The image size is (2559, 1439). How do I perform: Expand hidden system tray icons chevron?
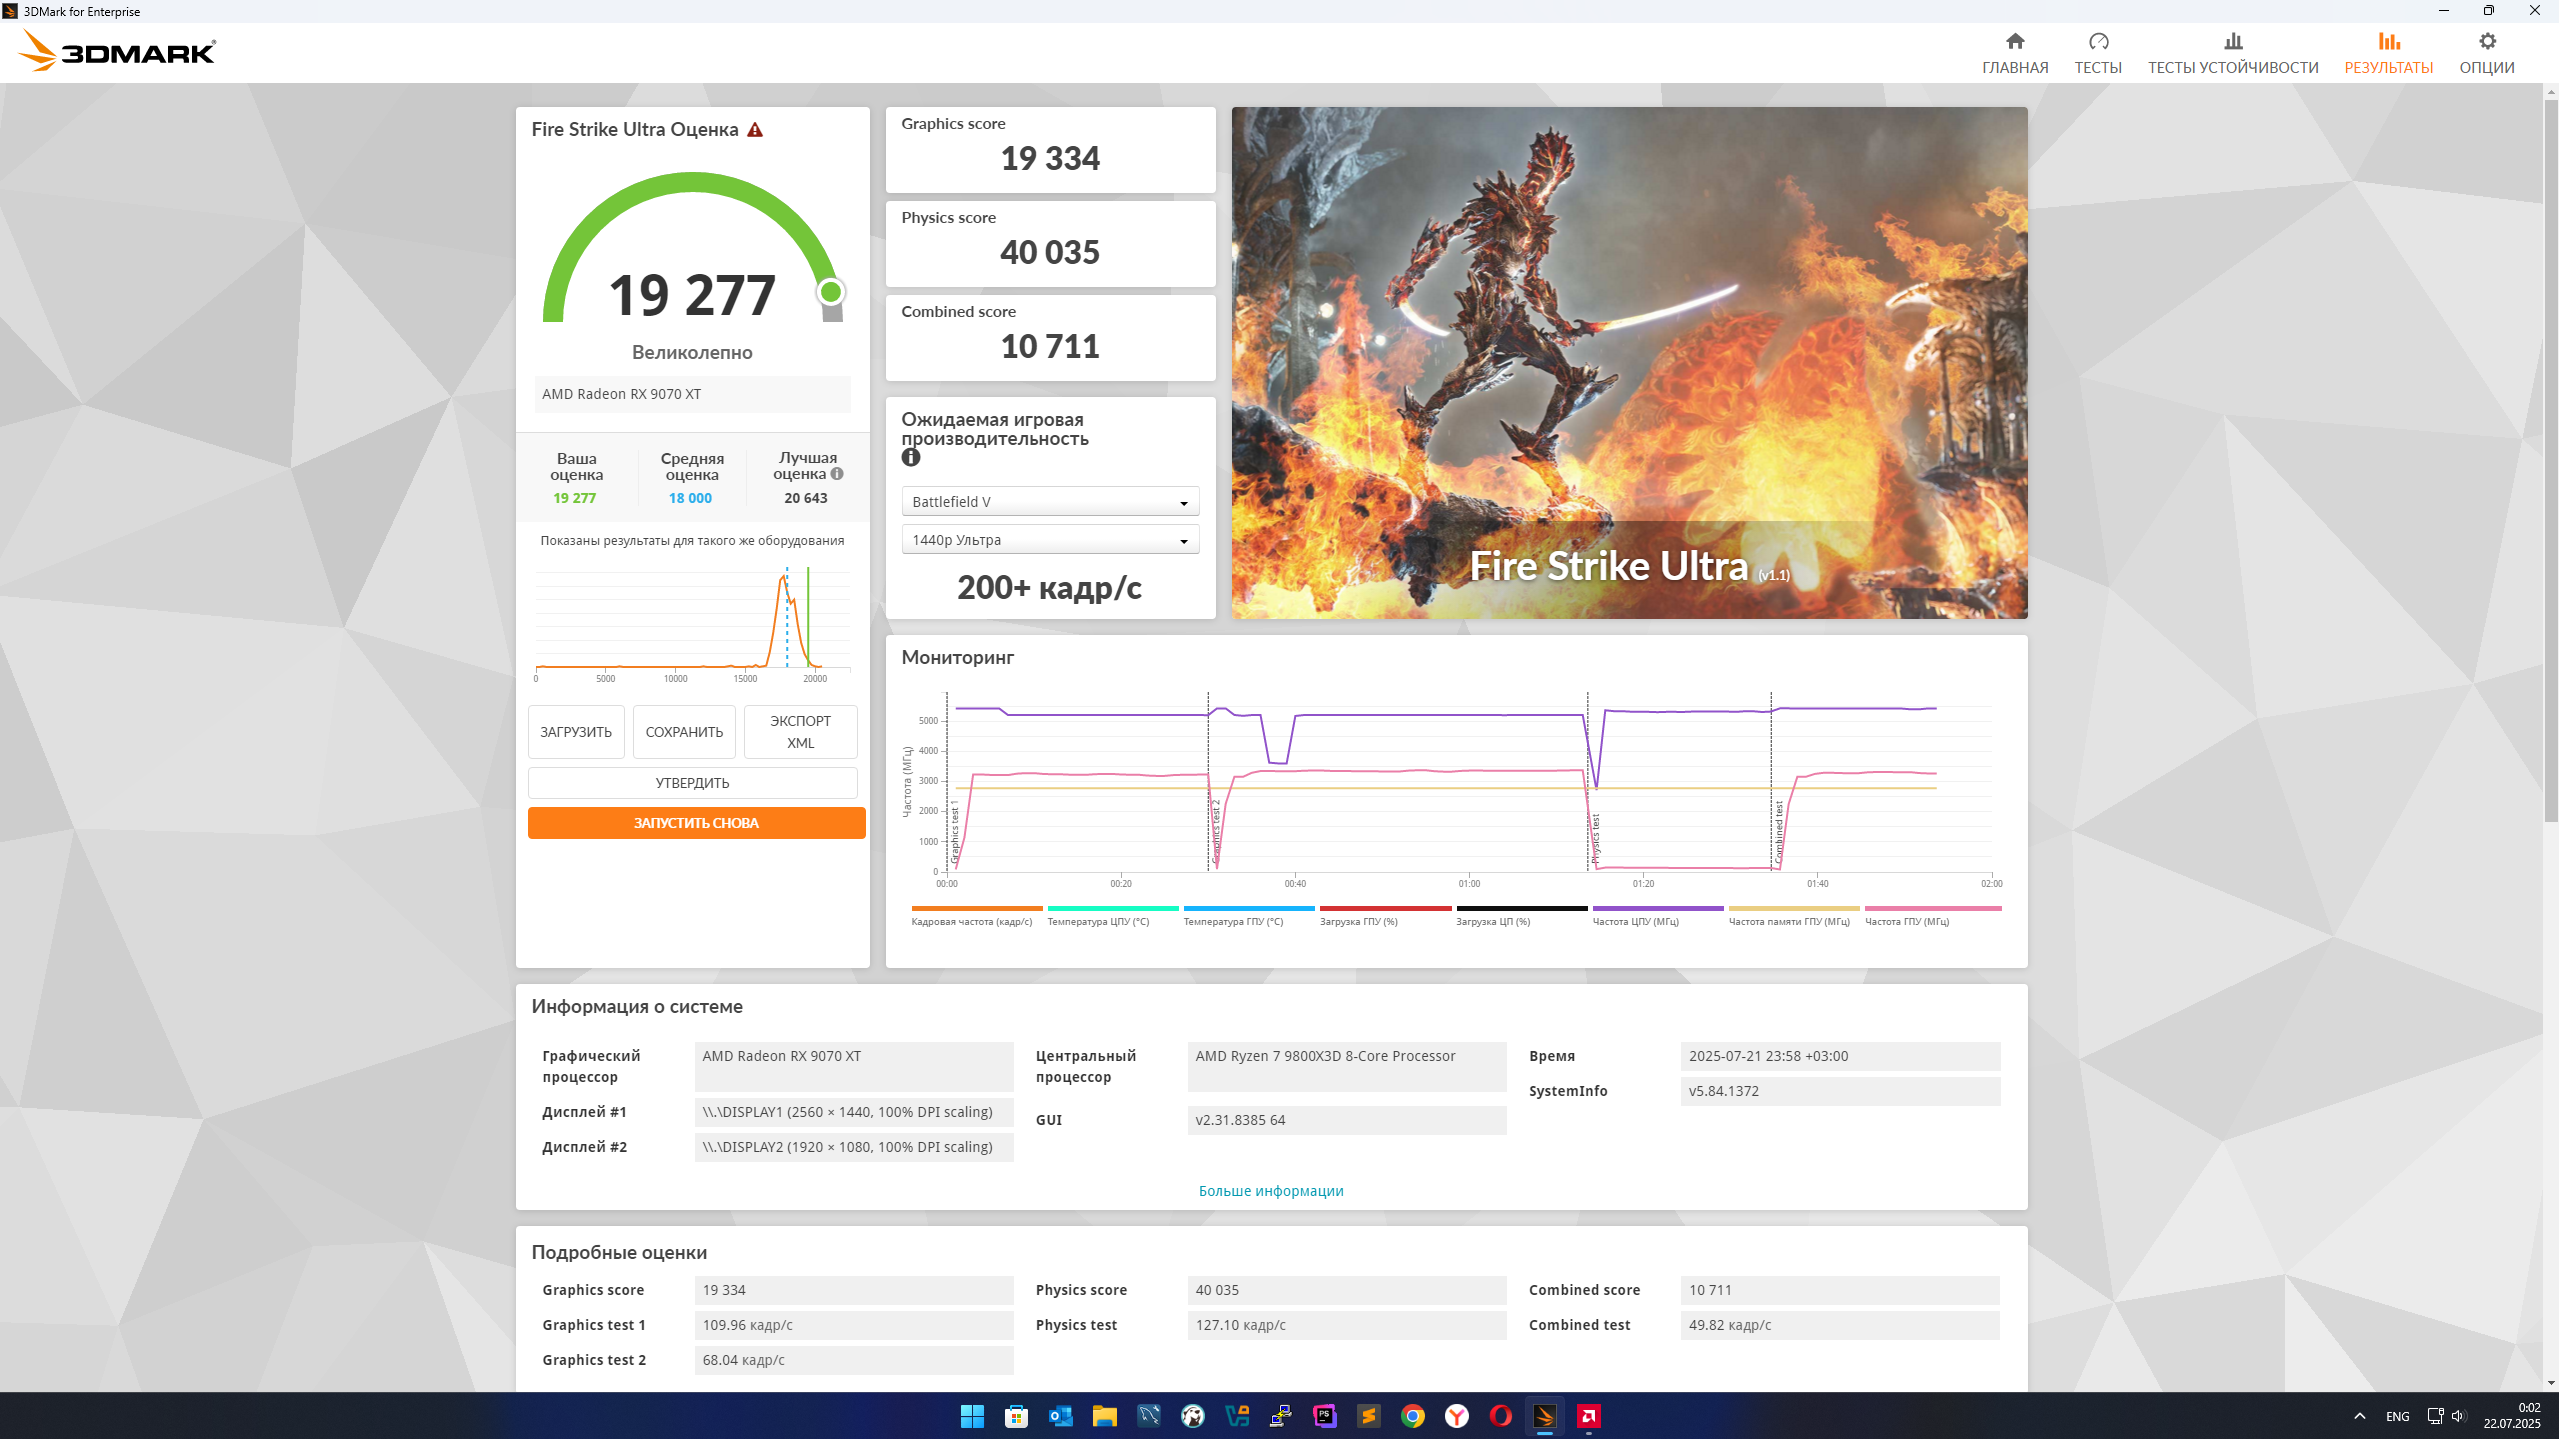2359,1416
